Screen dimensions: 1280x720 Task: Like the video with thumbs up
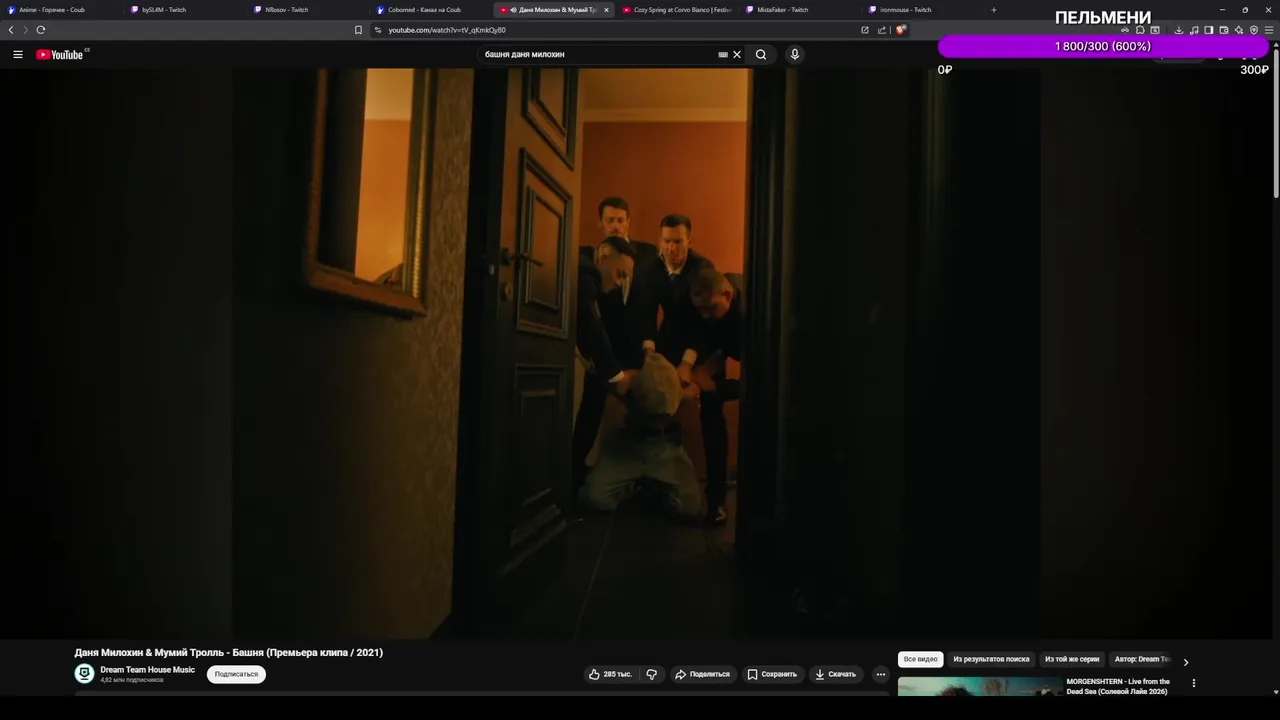tap(610, 674)
